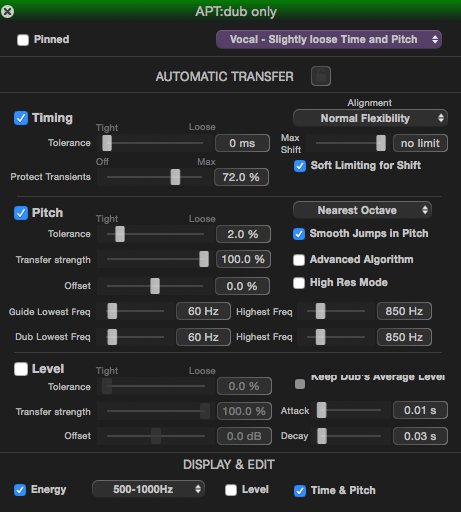Click the Pitch Offset 0.0 % field
Image resolution: width=461 pixels, height=512 pixels.
242,286
